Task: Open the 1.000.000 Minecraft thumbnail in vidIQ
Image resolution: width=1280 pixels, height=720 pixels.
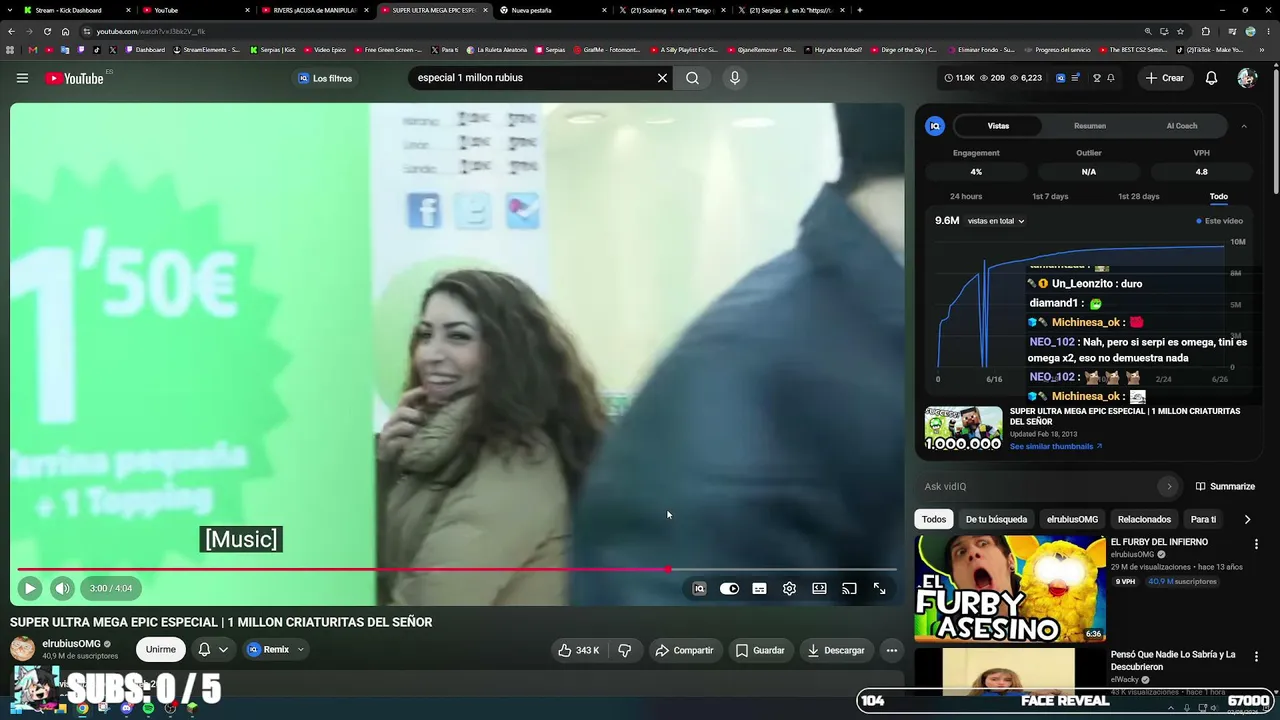Action: [963, 428]
